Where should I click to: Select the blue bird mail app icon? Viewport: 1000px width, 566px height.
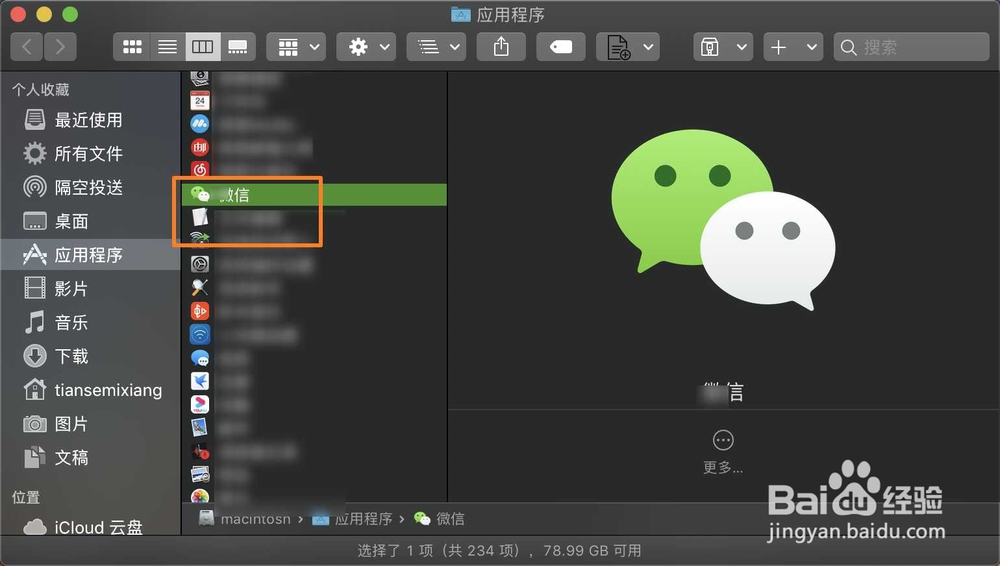tap(200, 381)
